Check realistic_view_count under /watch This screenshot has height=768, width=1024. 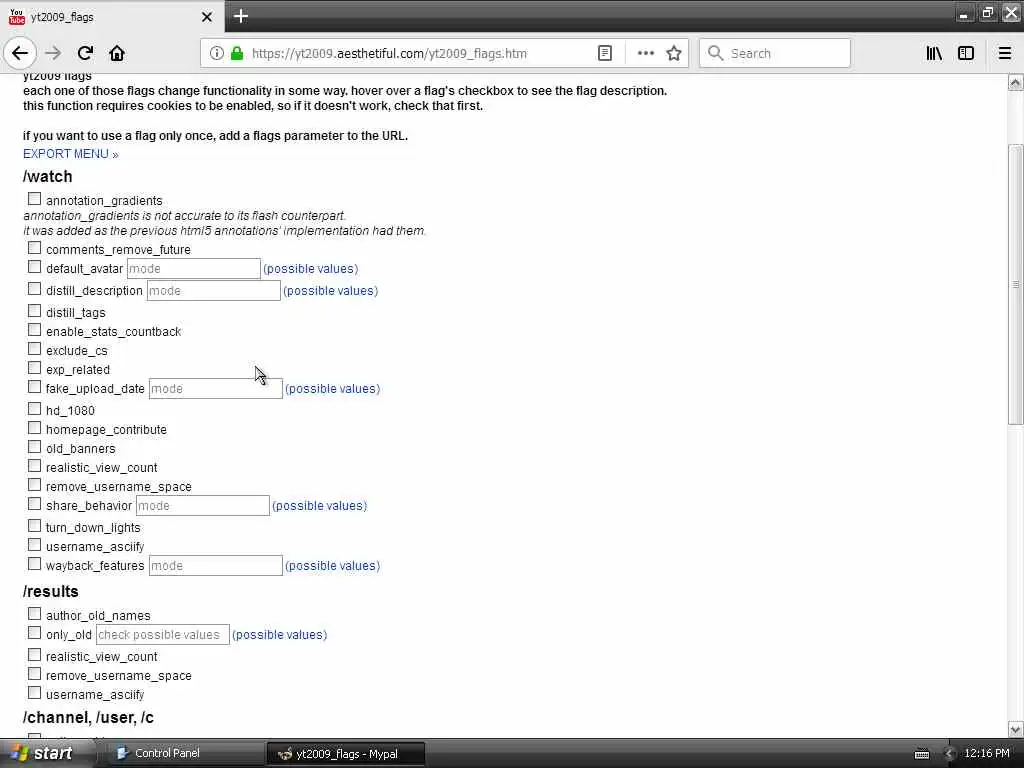[35, 466]
